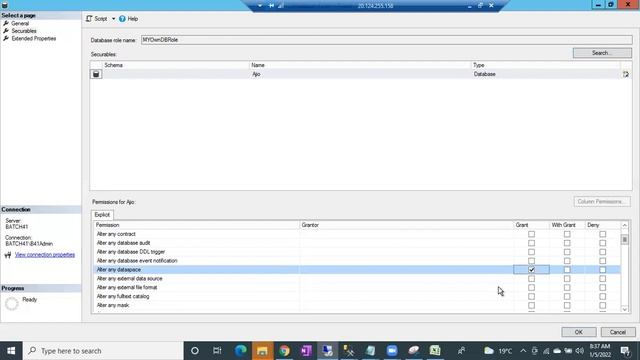Open weather 19°C widget
640x360 pixels.
[498, 351]
